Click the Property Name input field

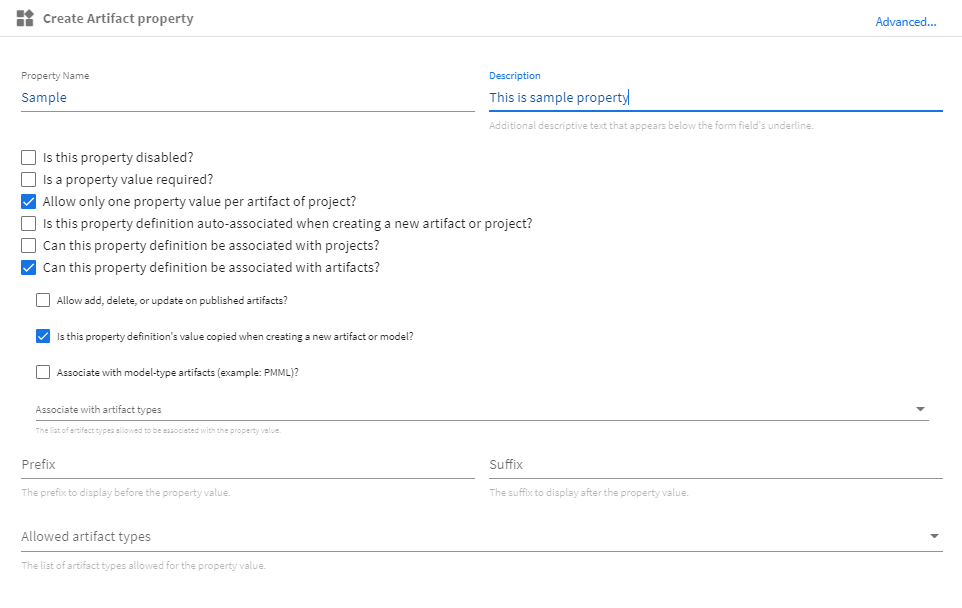tap(247, 98)
